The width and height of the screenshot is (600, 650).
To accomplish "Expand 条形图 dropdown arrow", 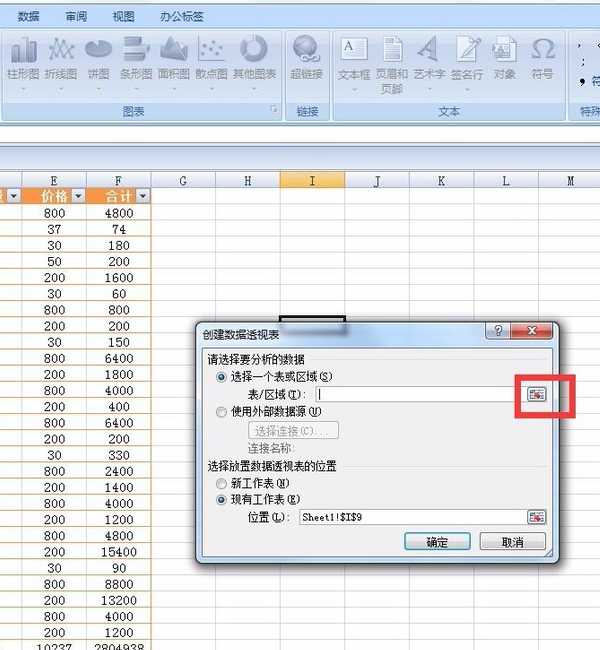I will [136, 89].
